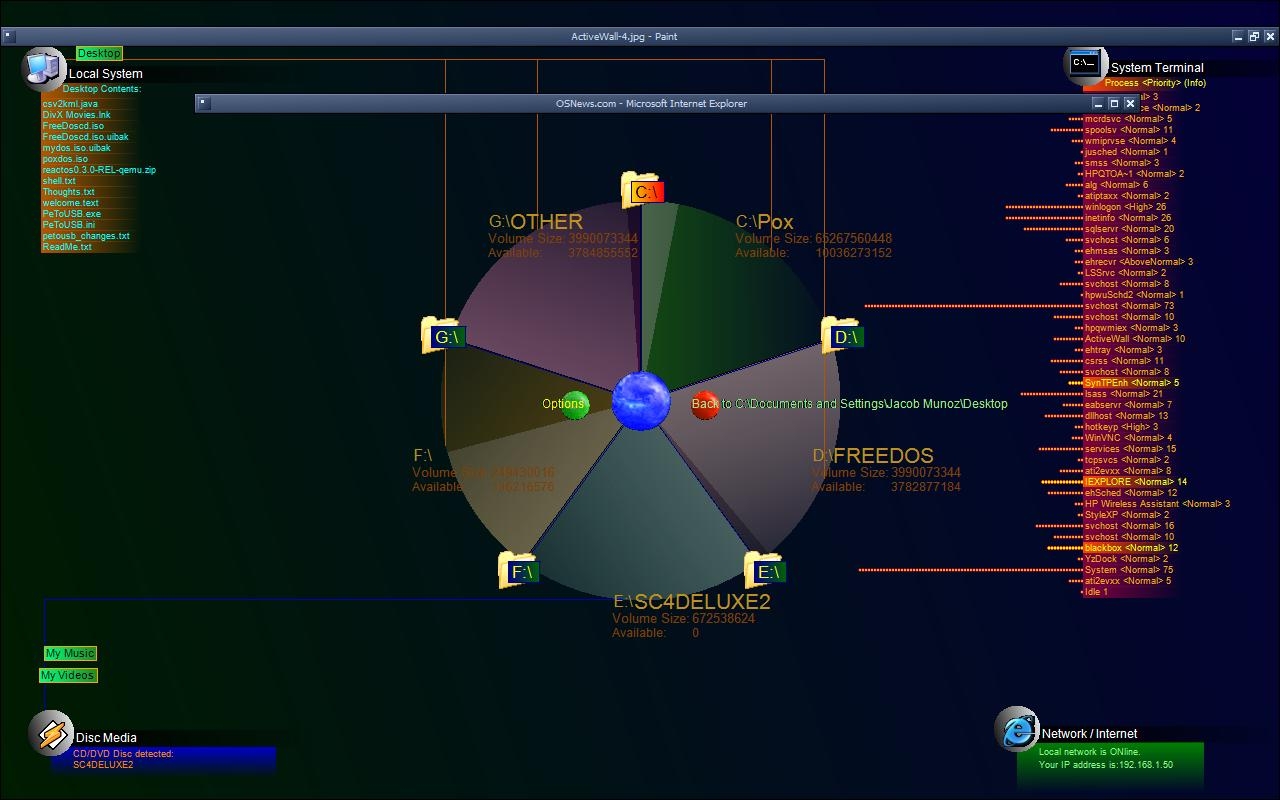Select the inetinfo process row
The height and width of the screenshot is (800, 1280).
[x=1128, y=218]
